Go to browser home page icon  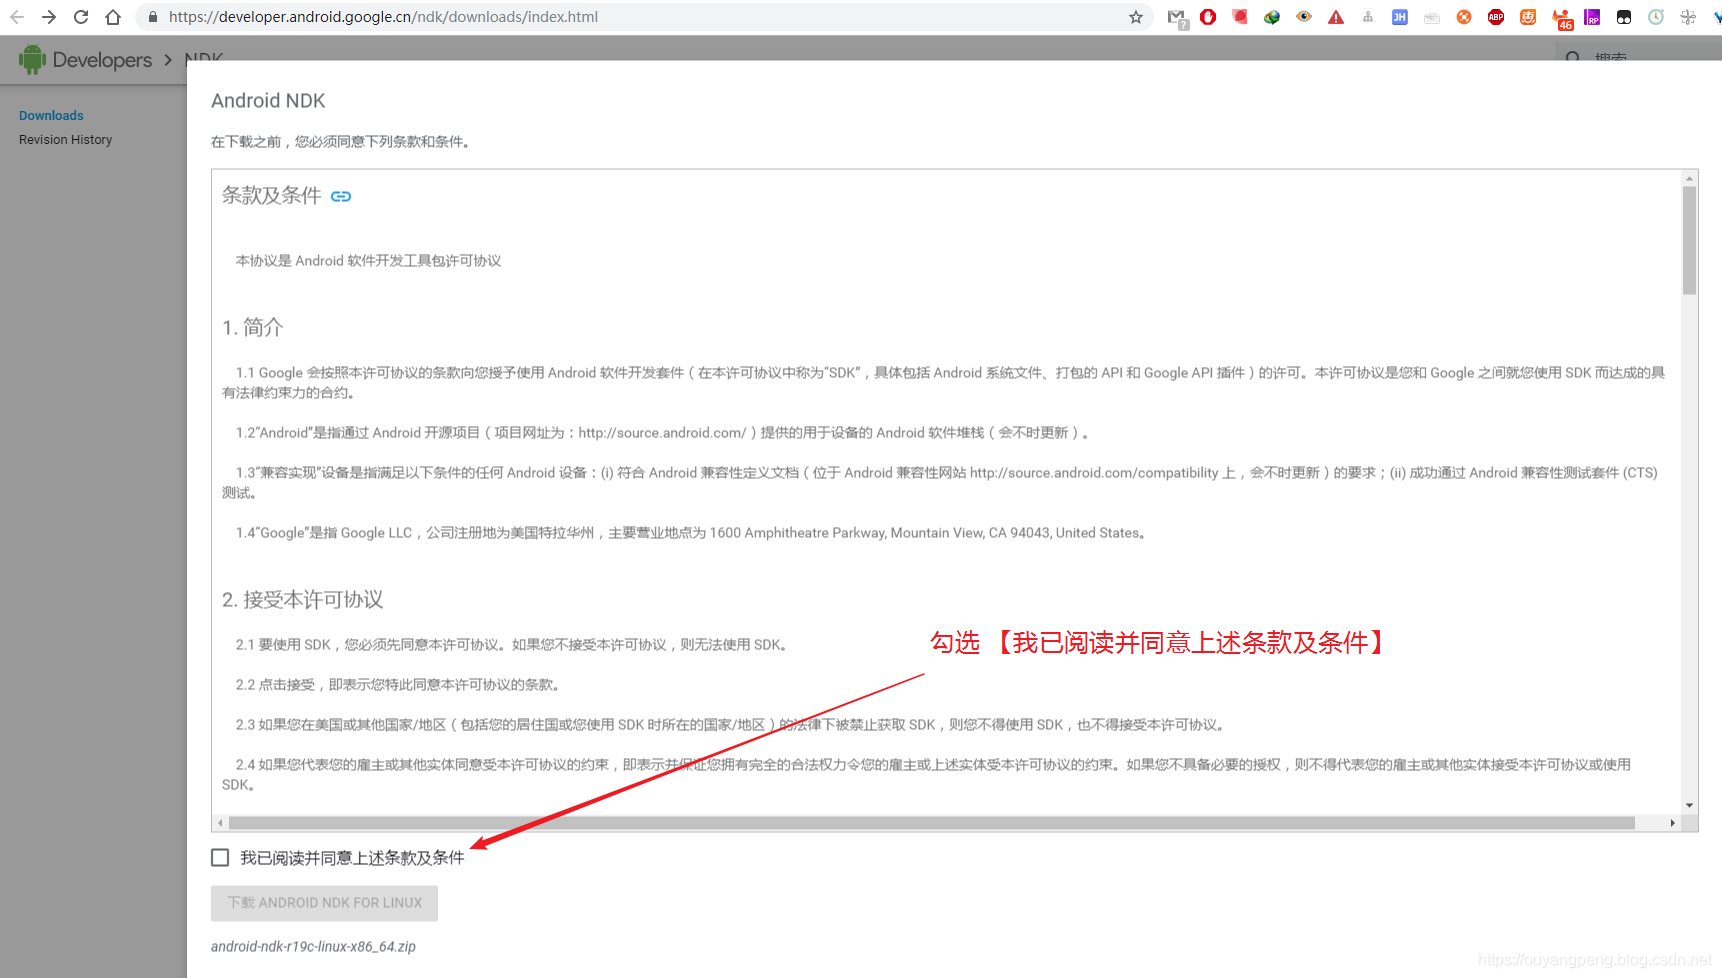pos(113,17)
